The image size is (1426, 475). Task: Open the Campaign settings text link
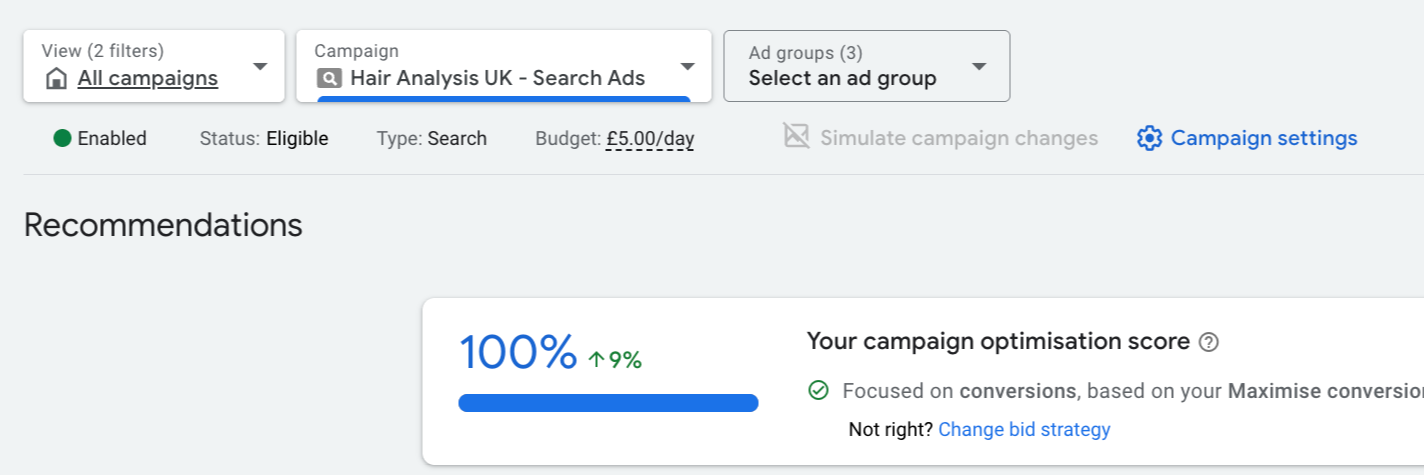[x=1264, y=138]
